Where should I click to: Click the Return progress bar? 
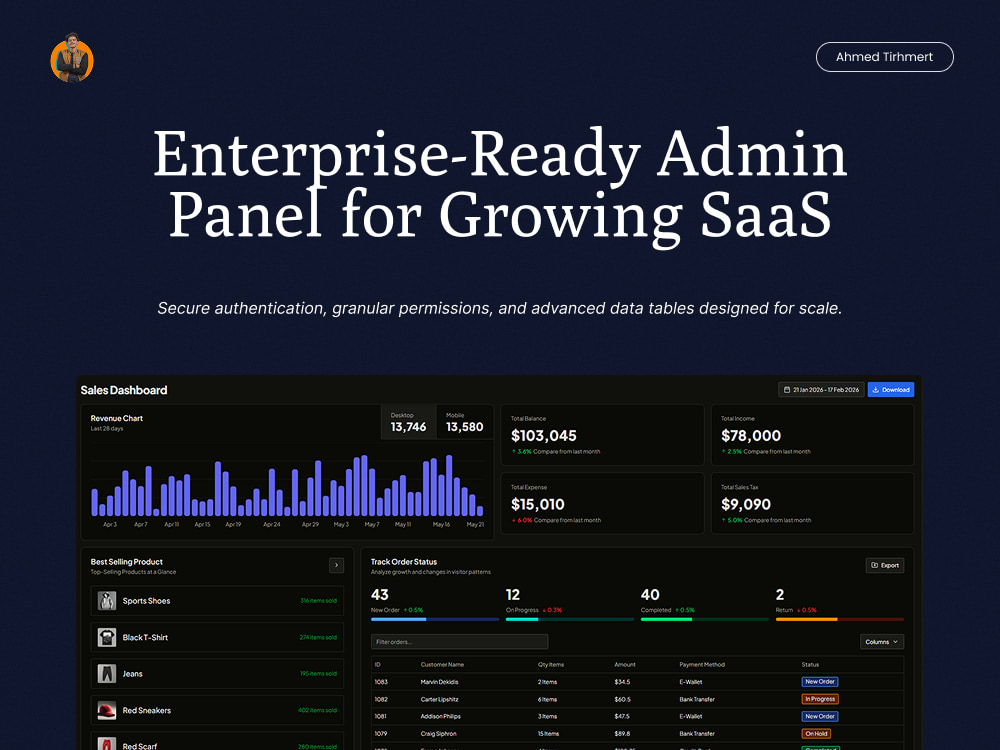[840, 619]
